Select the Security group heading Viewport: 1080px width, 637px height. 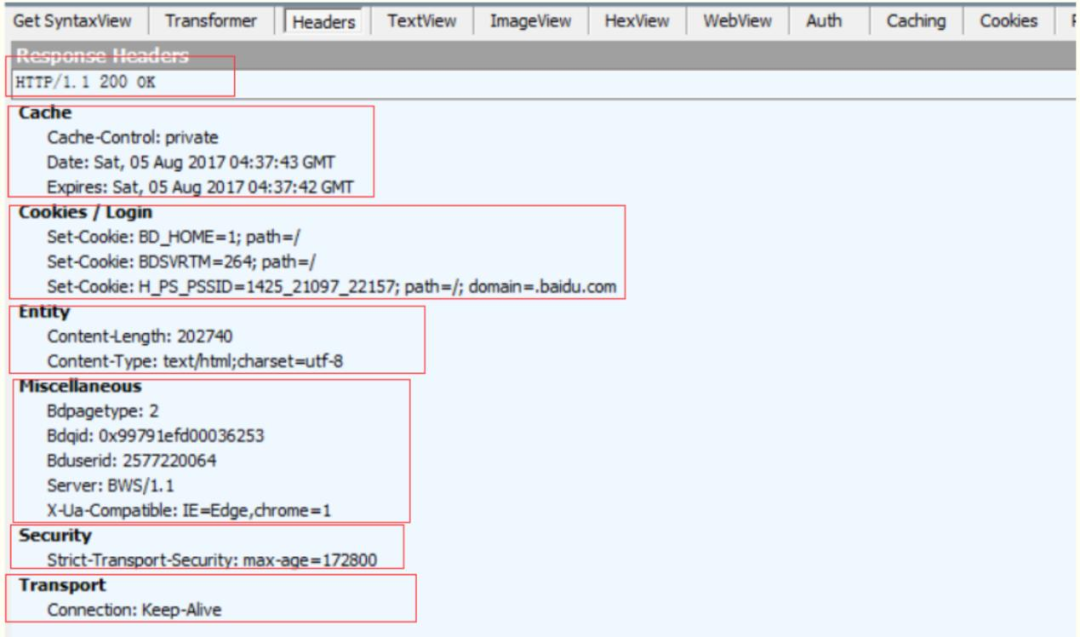point(55,536)
